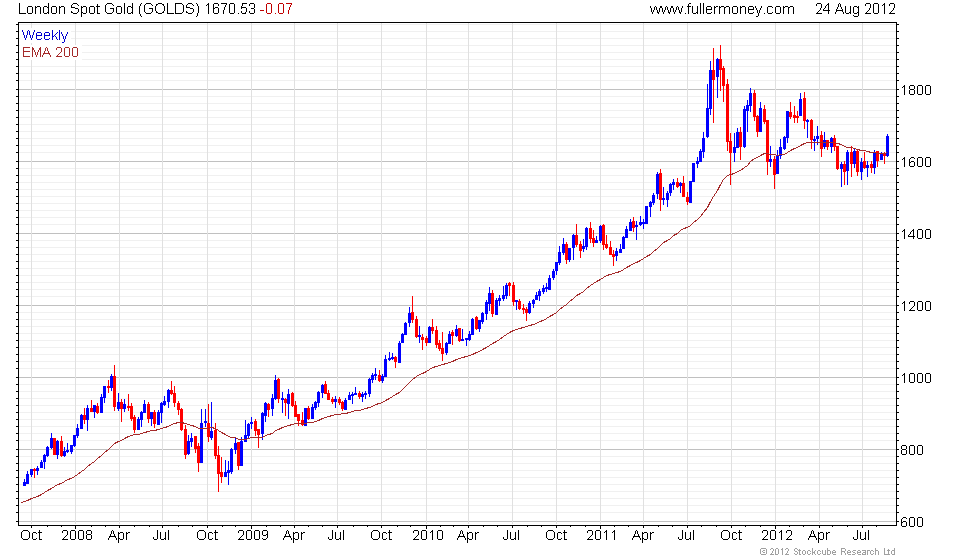This screenshot has height=560, width=980.
Task: Click the 'Jul' label between 2010 and 2011
Action: [x=511, y=536]
